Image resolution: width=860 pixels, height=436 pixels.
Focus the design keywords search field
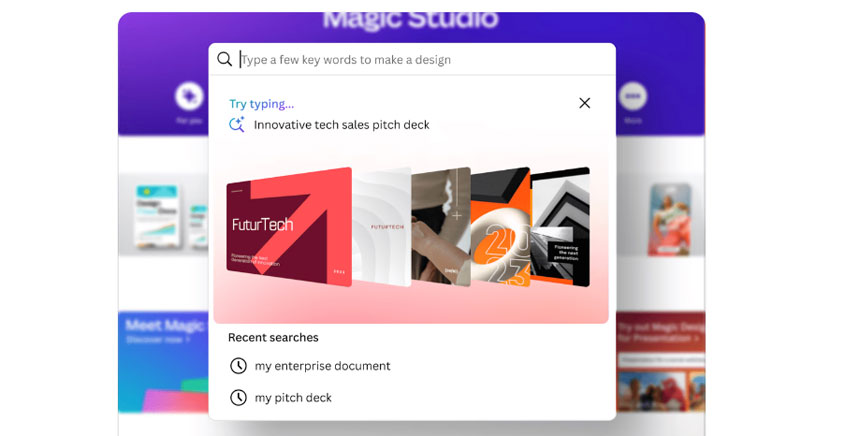[420, 60]
